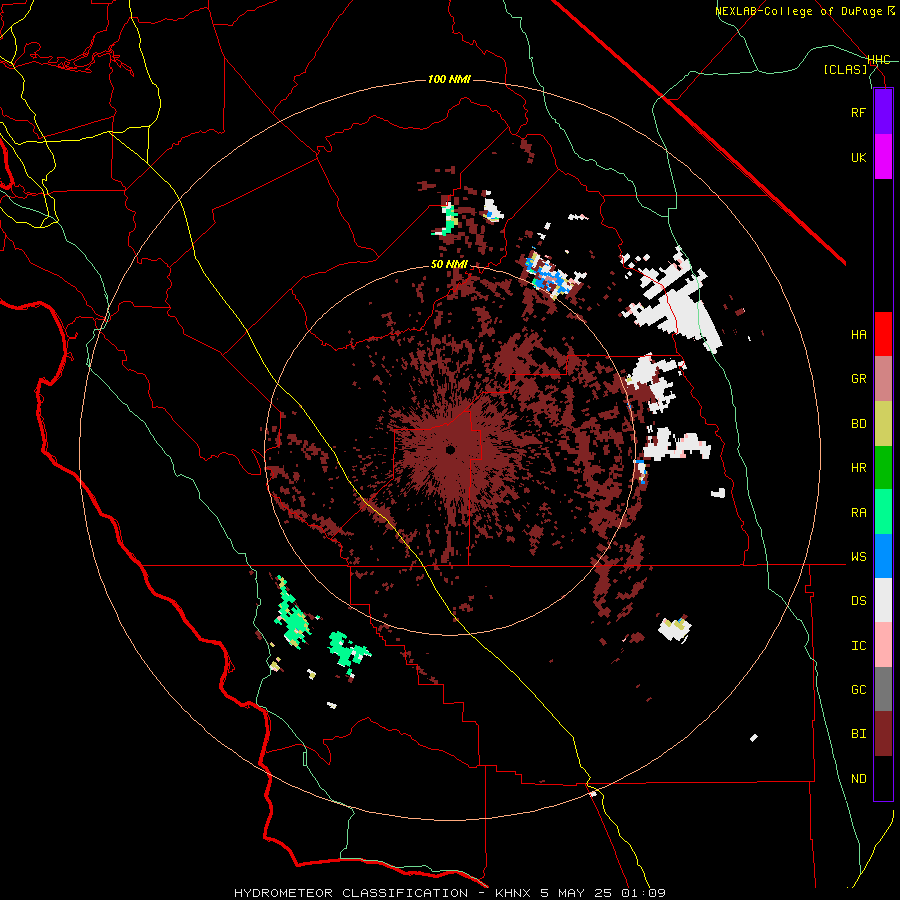Click the BD legend label

pyautogui.click(x=858, y=424)
